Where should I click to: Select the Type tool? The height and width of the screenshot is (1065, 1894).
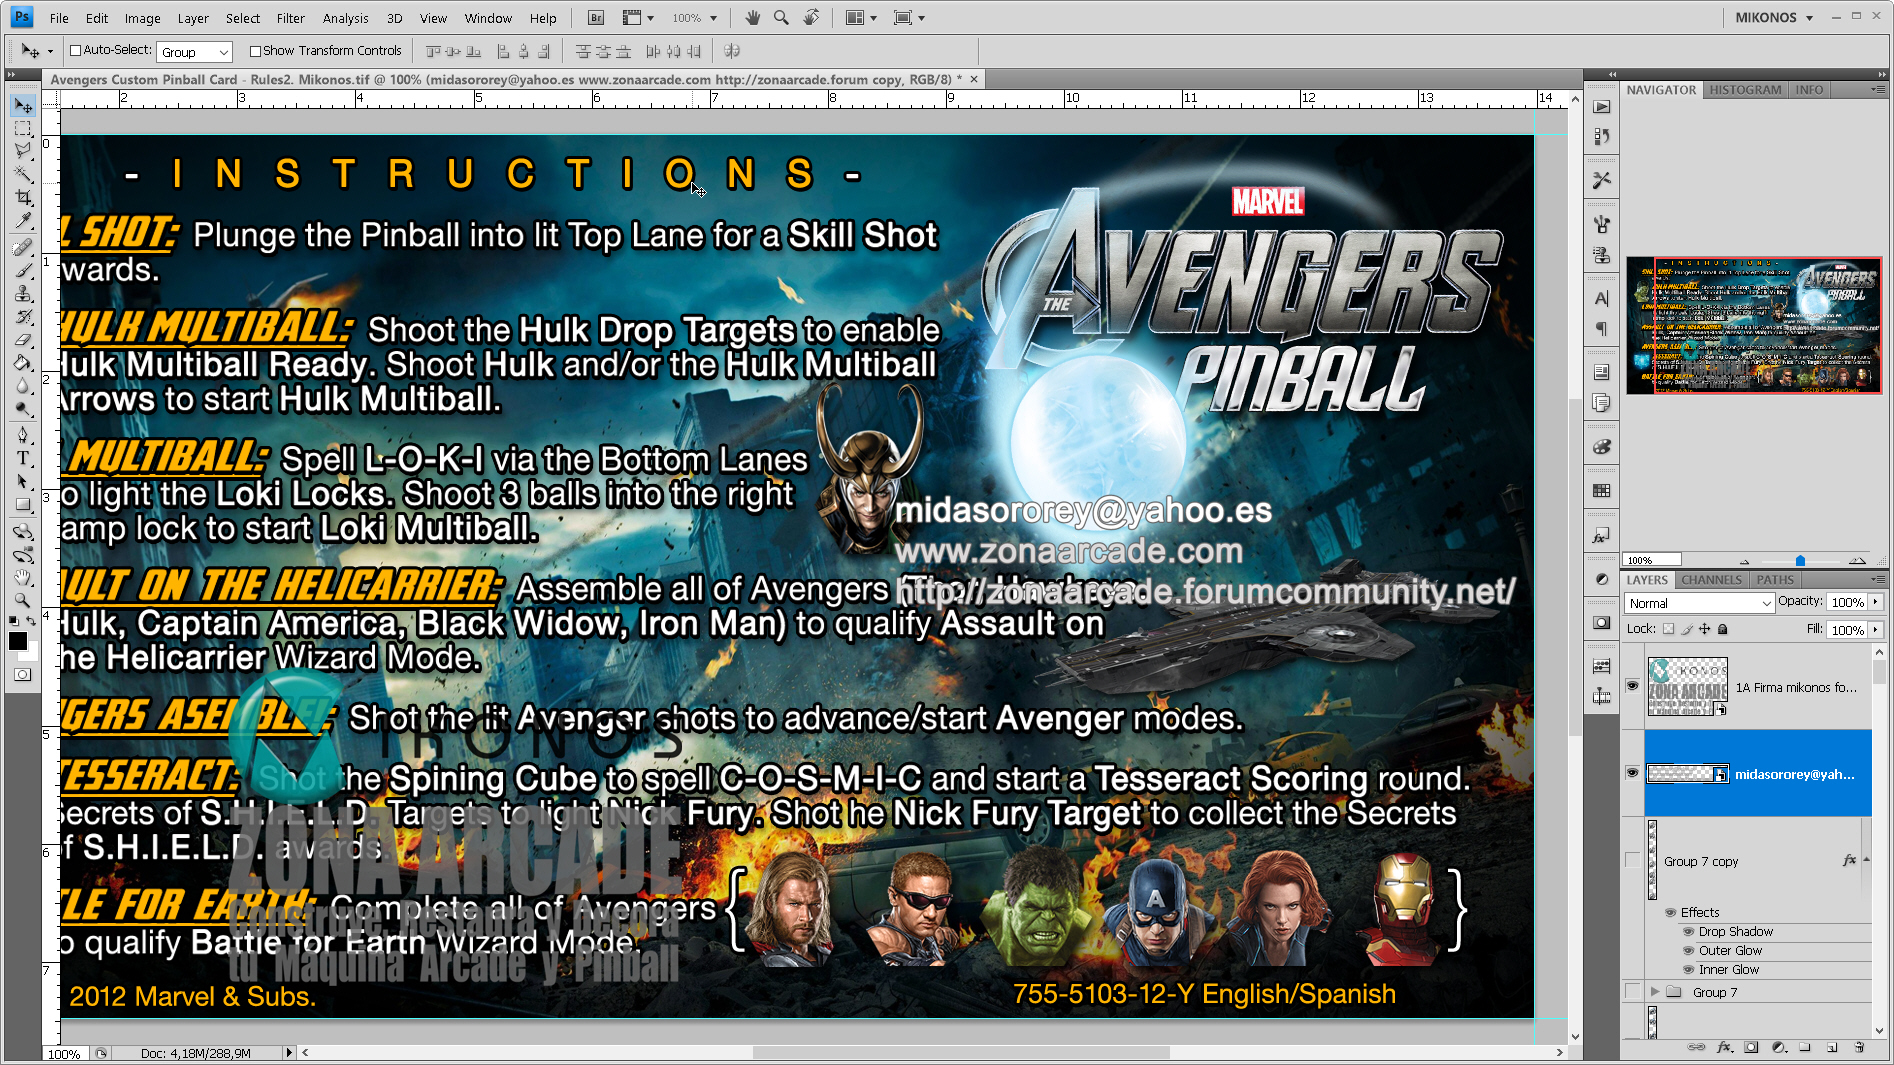coord(23,458)
